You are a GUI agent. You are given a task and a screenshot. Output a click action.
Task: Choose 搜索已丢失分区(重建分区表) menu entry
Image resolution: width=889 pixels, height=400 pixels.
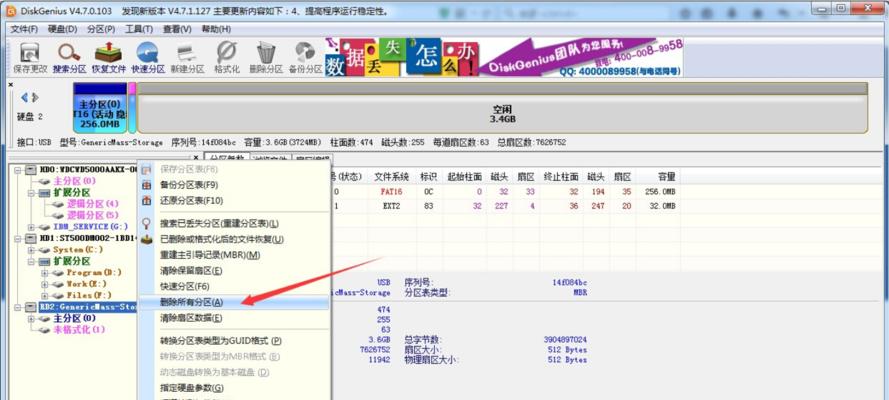(234, 223)
